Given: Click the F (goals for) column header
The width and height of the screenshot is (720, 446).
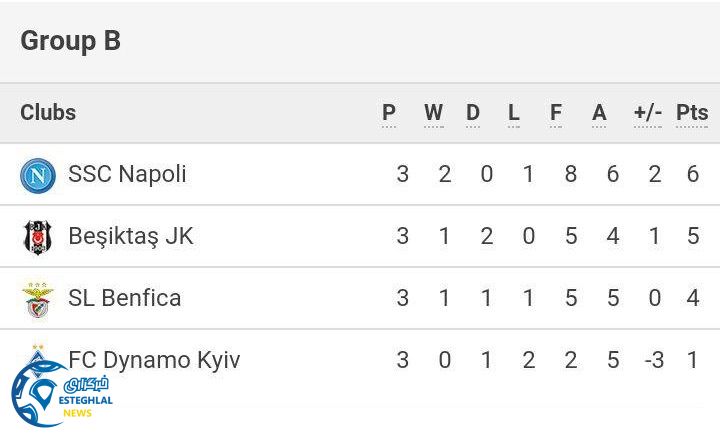Looking at the screenshot, I should click(556, 113).
